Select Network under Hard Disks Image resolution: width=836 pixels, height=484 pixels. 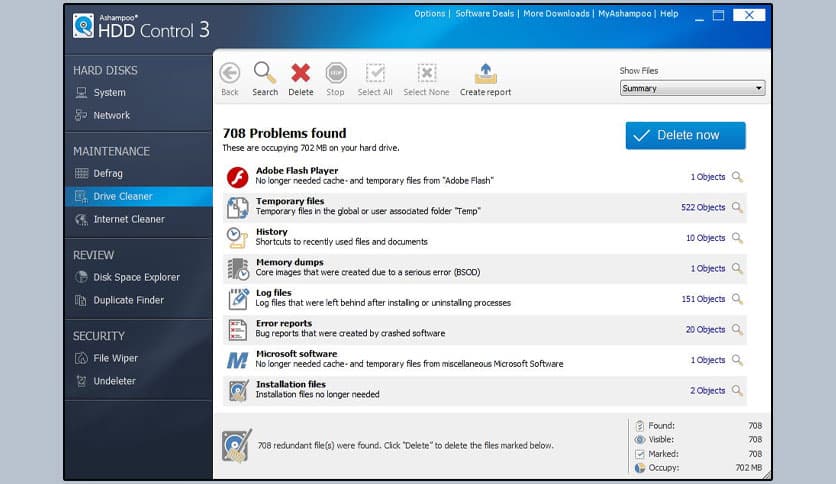[x=111, y=115]
